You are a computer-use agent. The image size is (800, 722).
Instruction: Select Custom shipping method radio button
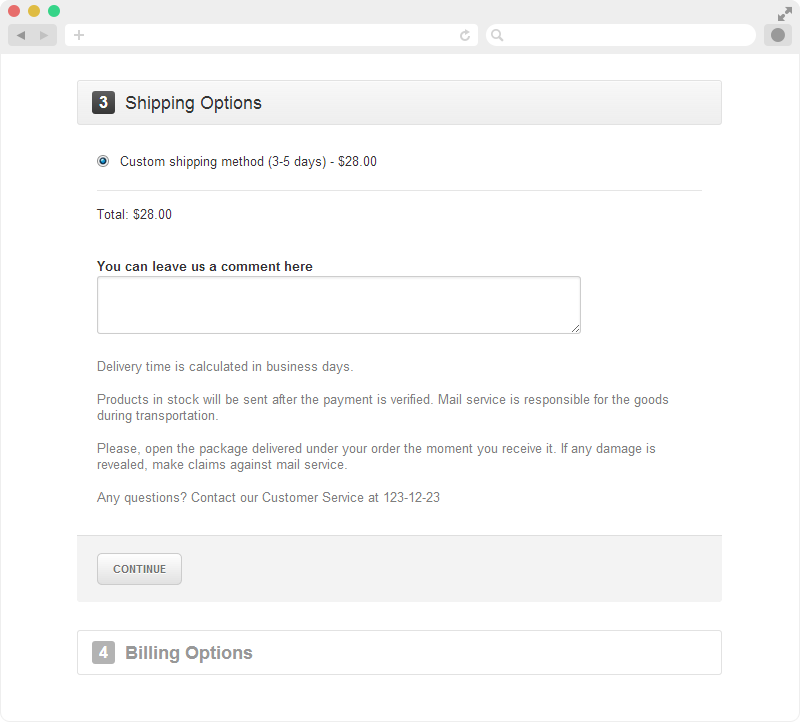(x=103, y=161)
